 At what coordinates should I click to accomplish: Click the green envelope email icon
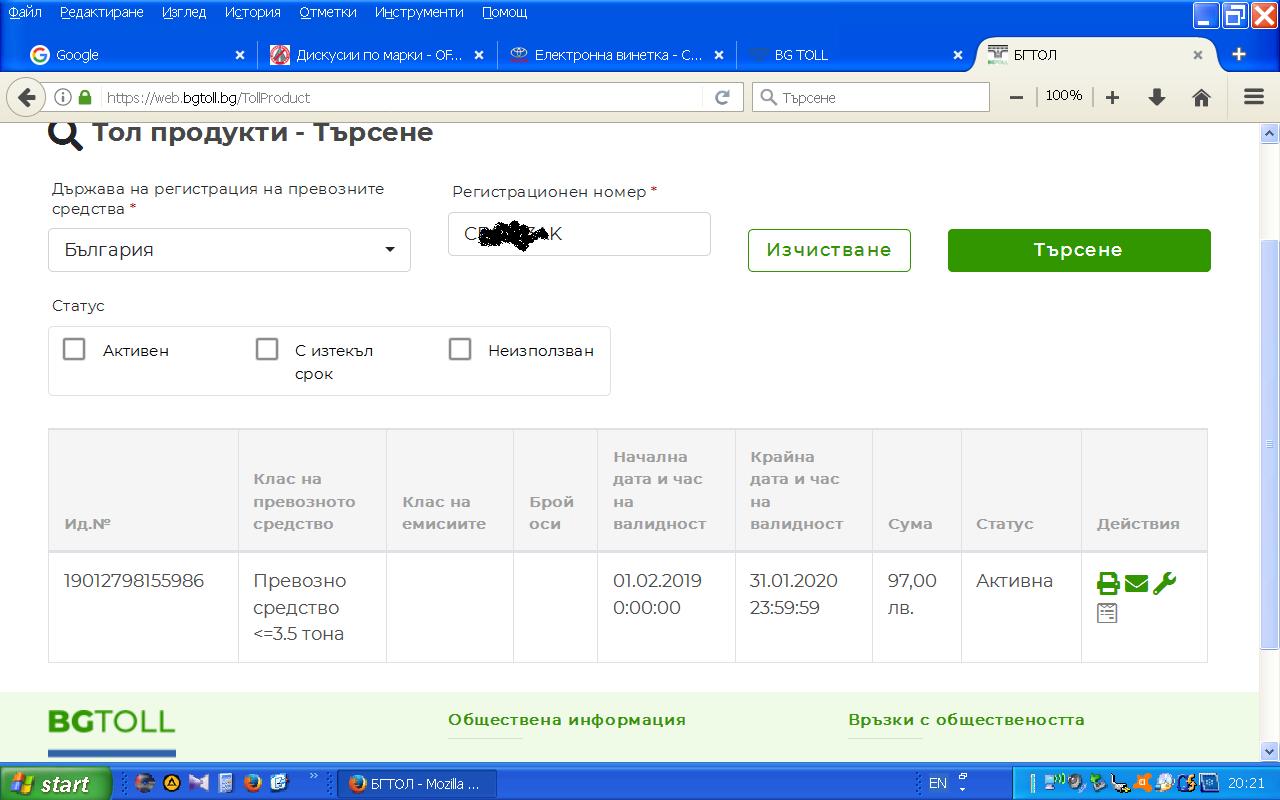(x=1136, y=584)
